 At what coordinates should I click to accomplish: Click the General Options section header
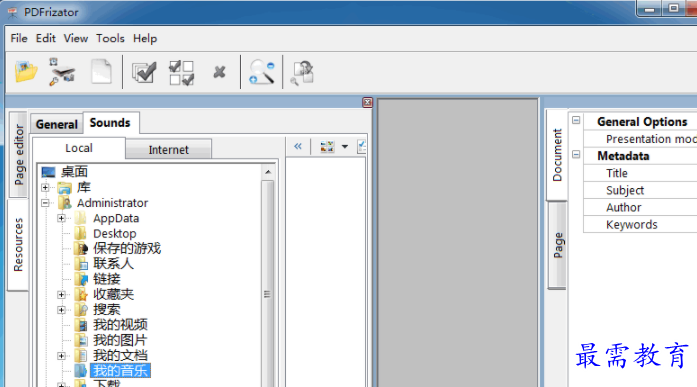pyautogui.click(x=642, y=122)
